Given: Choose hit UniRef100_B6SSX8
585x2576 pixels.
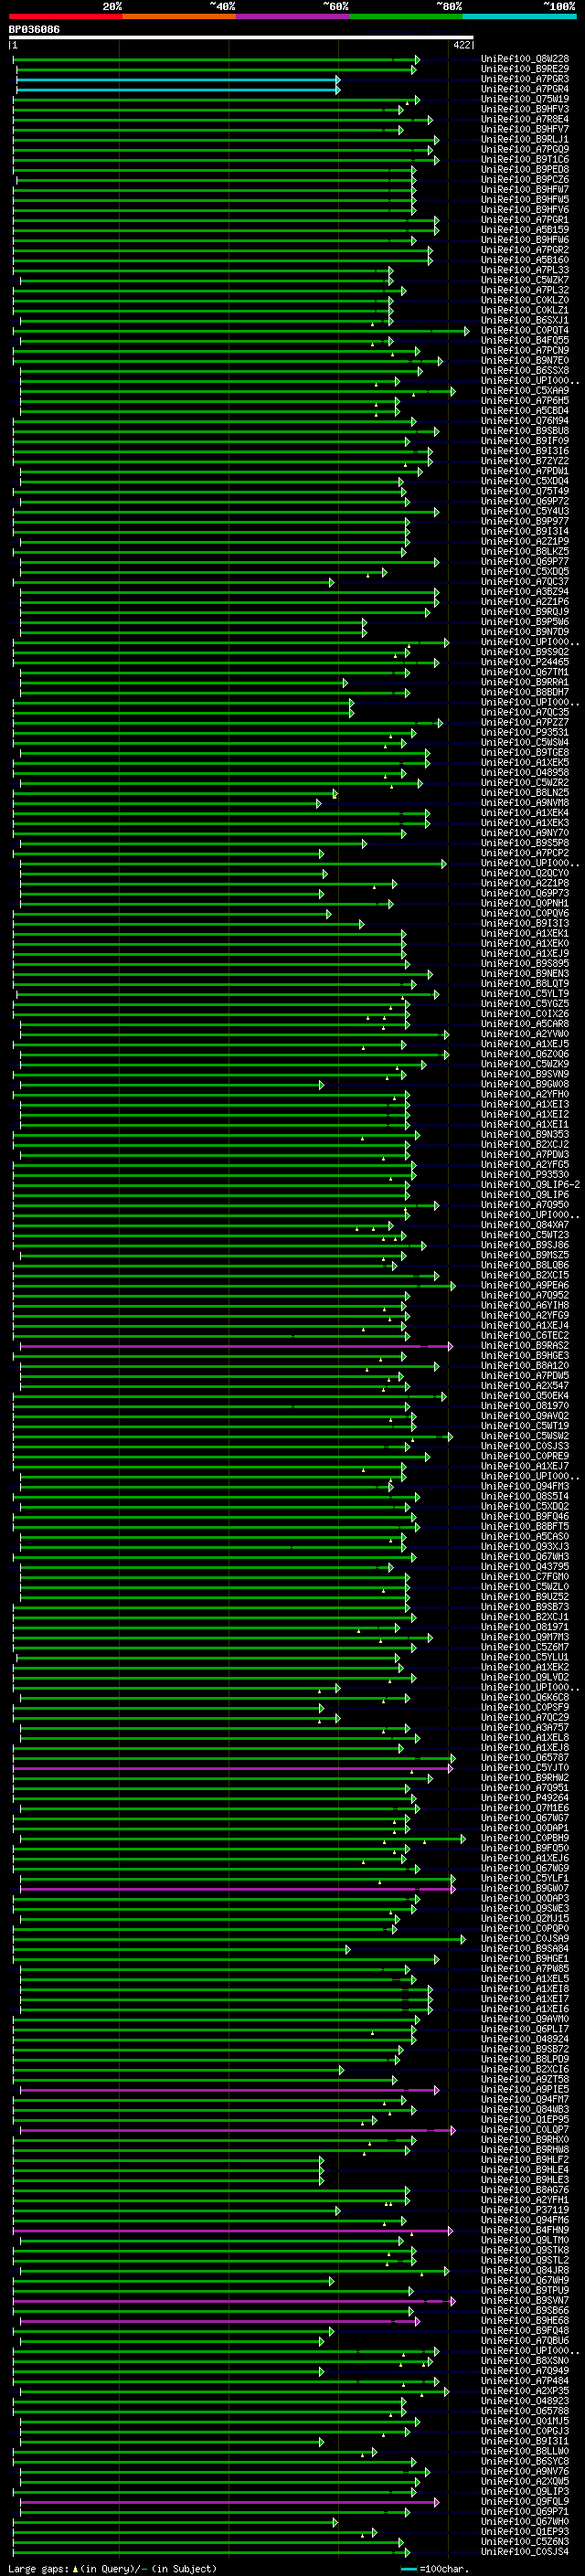Looking at the screenshot, I should (525, 370).
